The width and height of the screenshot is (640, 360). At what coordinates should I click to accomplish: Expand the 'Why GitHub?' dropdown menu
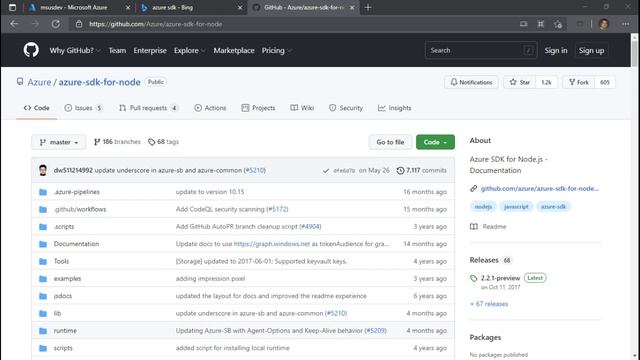(75, 51)
